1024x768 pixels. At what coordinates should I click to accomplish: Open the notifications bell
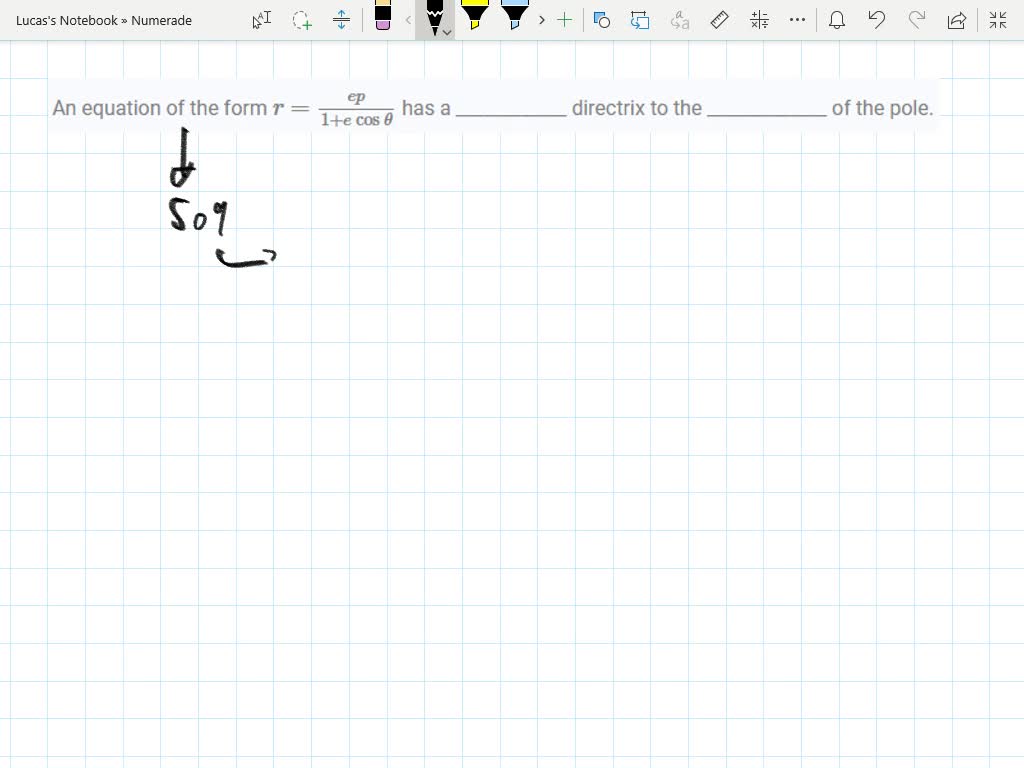(x=837, y=20)
